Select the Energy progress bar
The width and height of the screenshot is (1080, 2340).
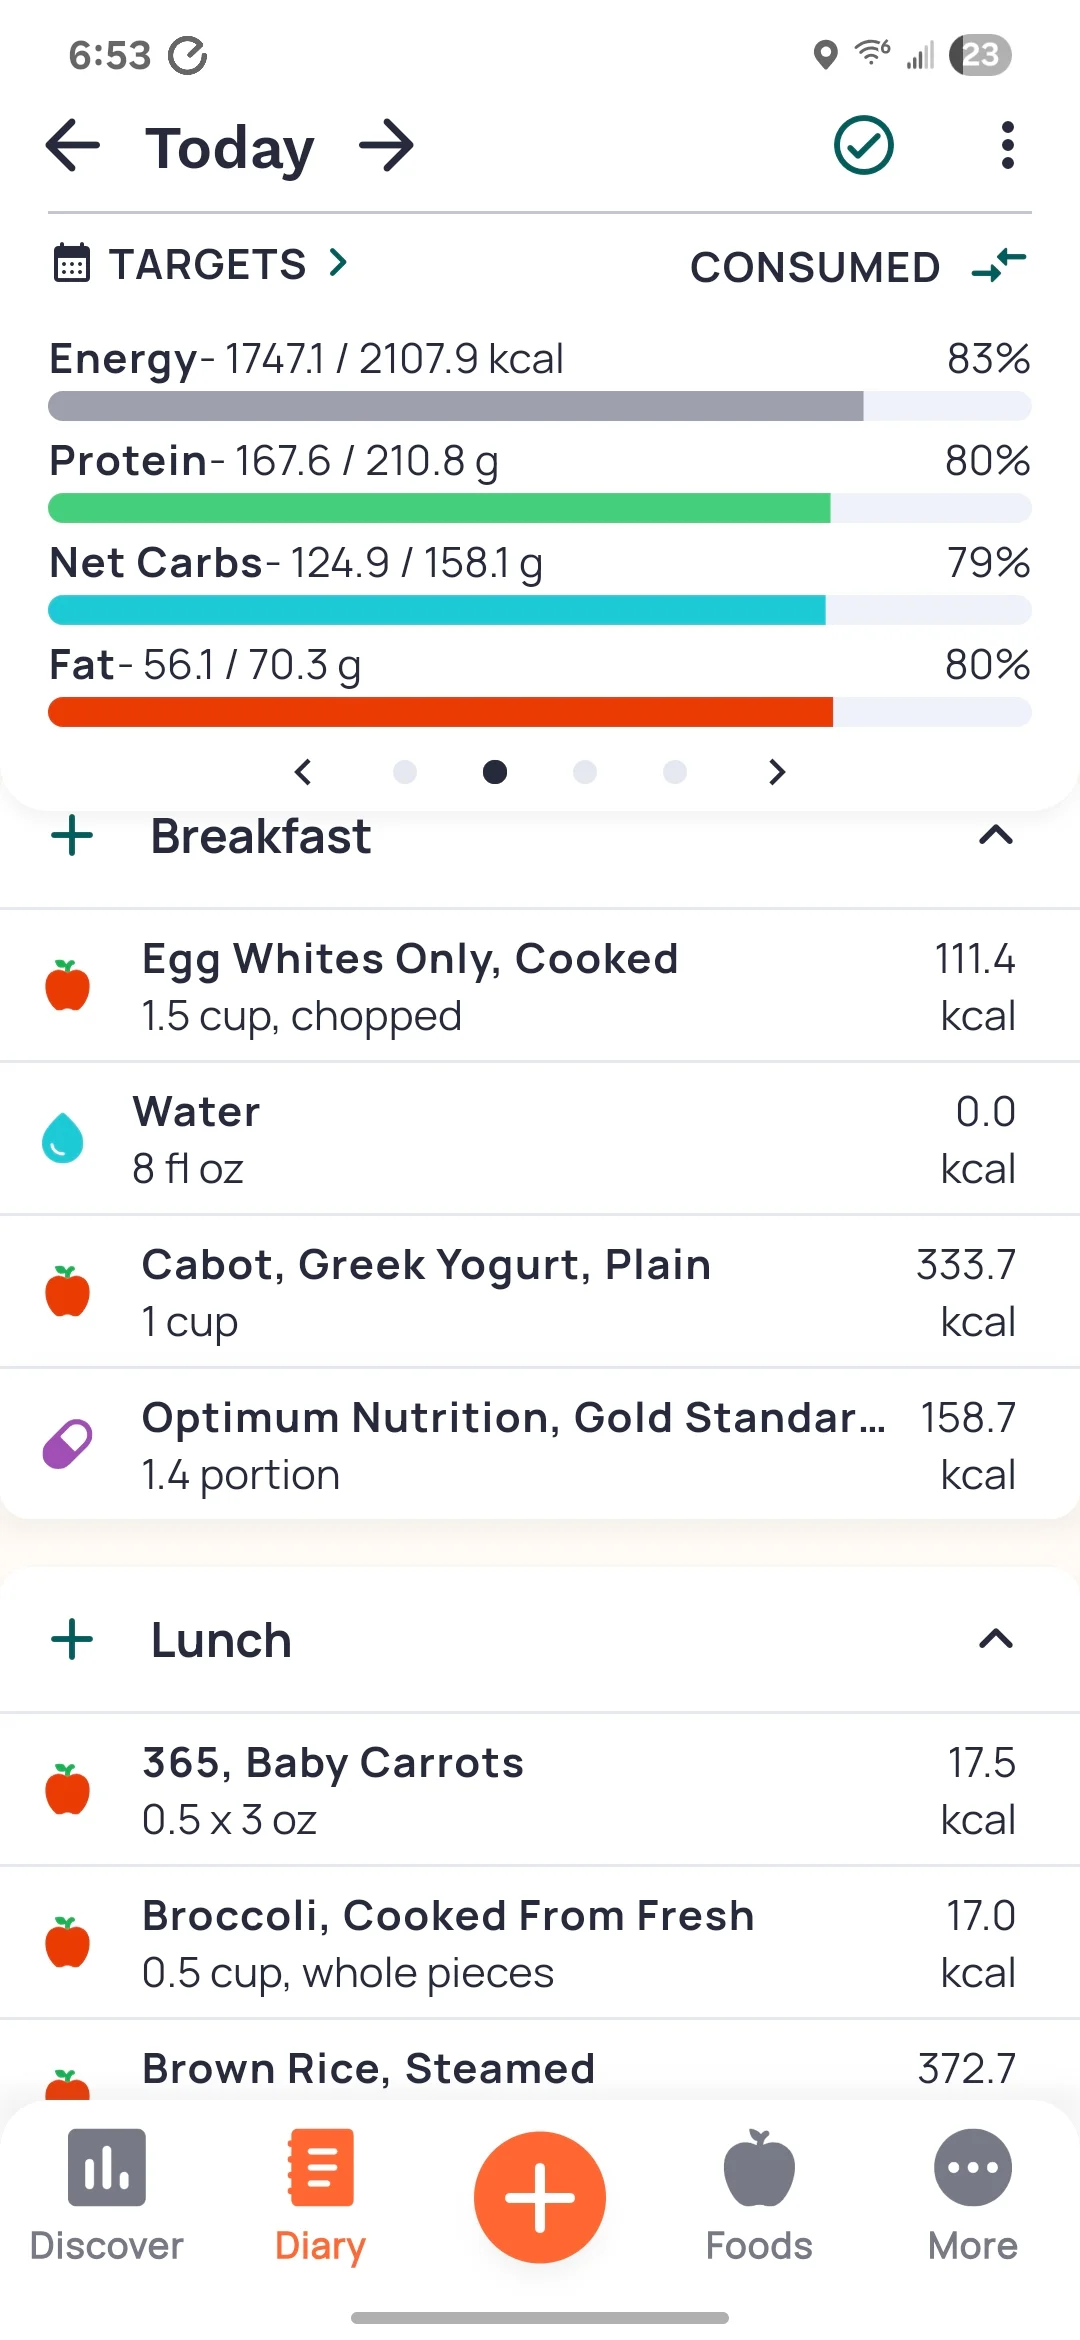pyautogui.click(x=540, y=406)
